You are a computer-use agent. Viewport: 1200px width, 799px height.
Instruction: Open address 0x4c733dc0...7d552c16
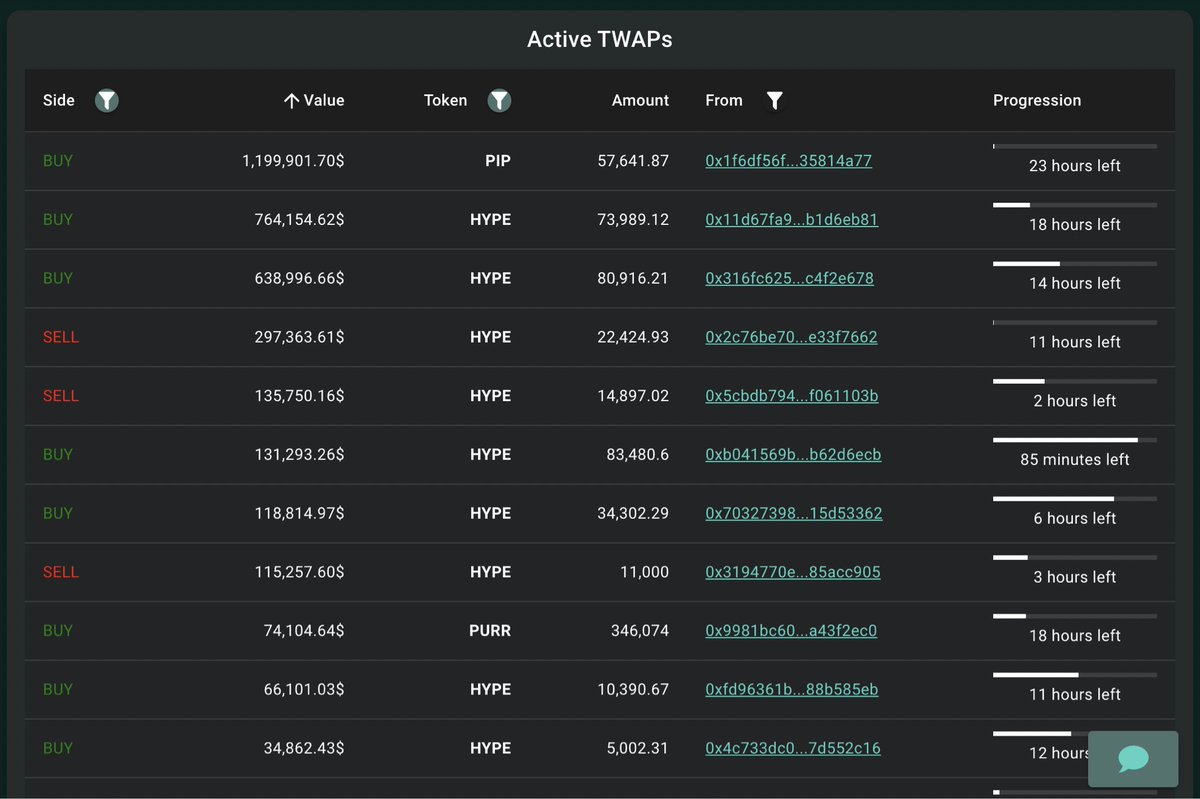[793, 748]
